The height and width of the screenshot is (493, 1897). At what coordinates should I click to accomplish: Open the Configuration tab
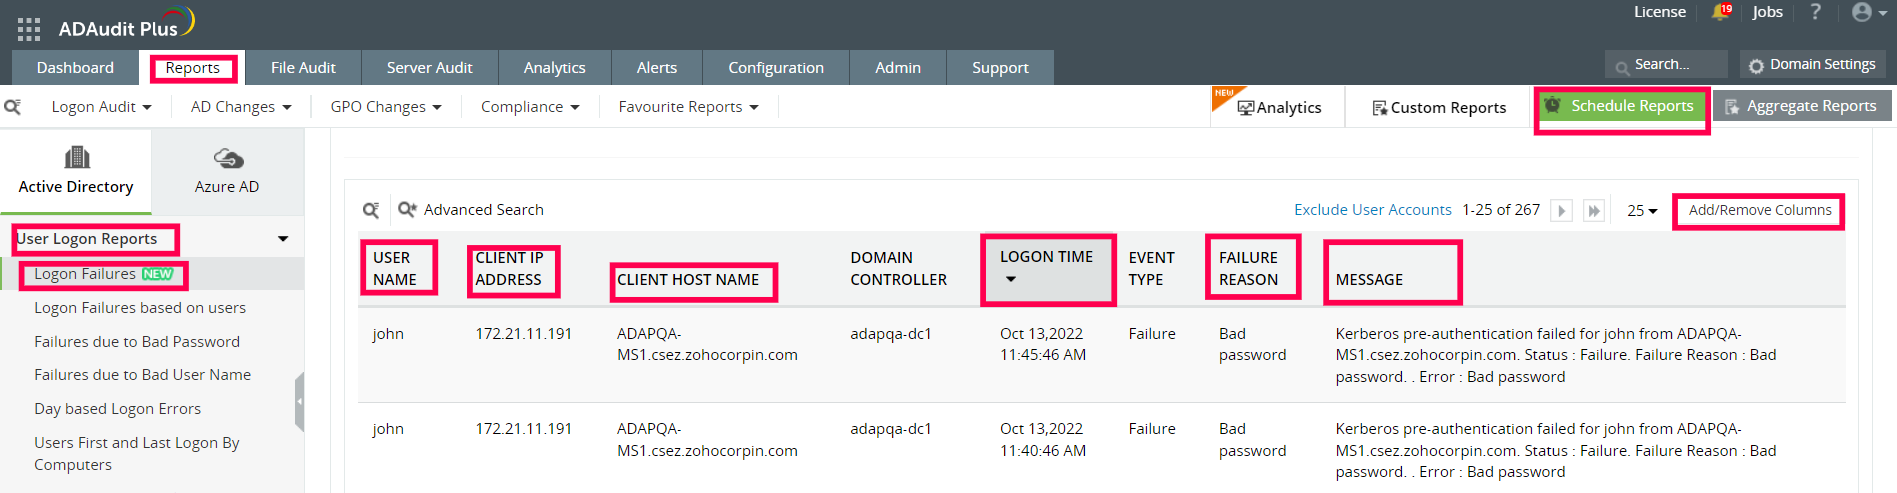pyautogui.click(x=775, y=68)
